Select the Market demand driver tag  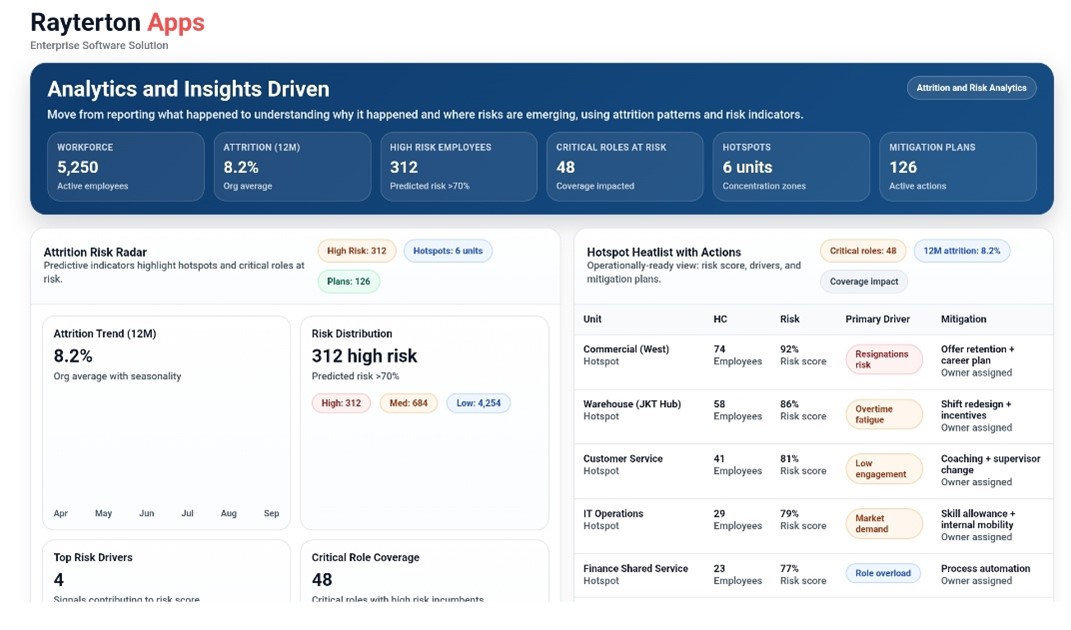click(x=883, y=523)
